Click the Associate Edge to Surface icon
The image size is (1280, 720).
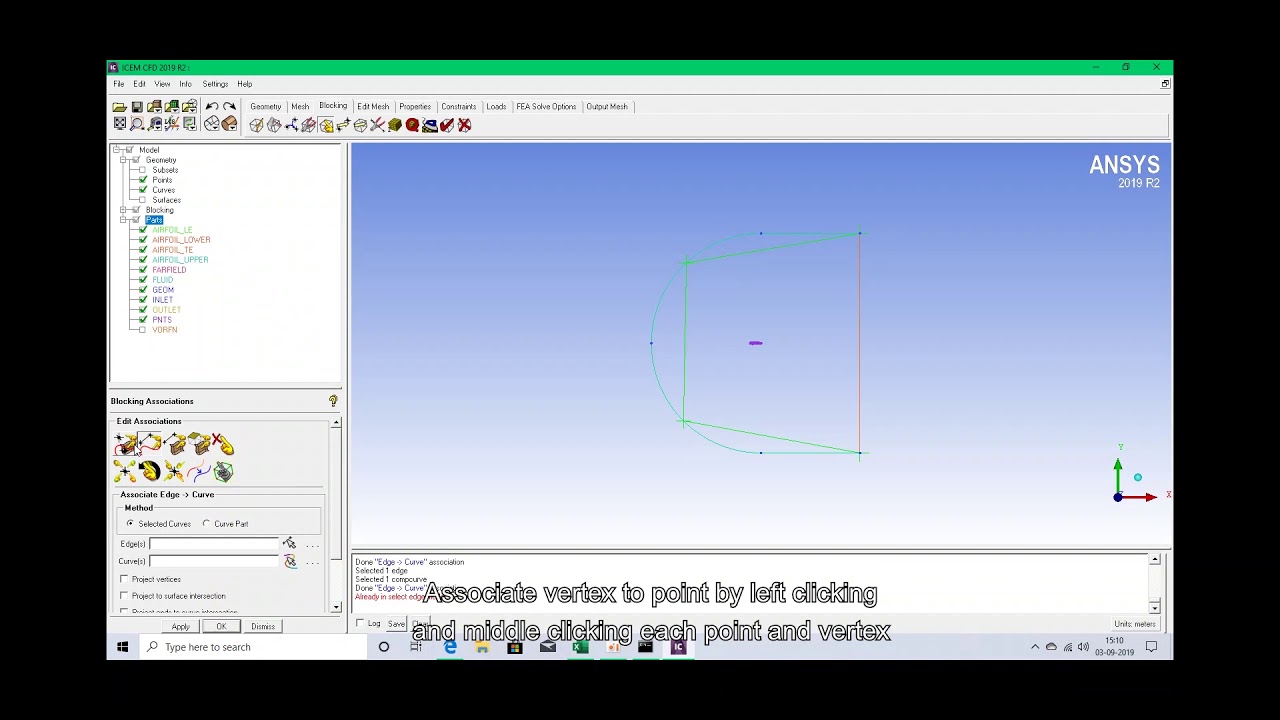tap(174, 445)
